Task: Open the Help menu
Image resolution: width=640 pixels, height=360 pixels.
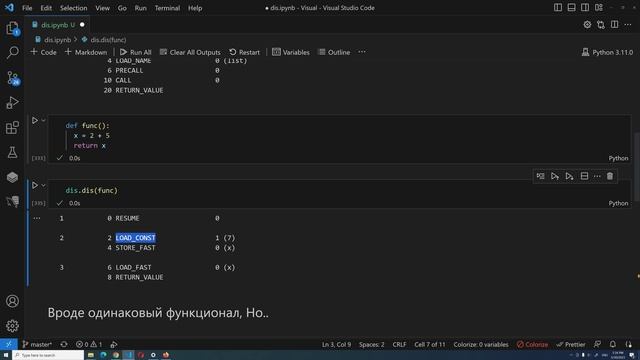Action: pos(195,8)
